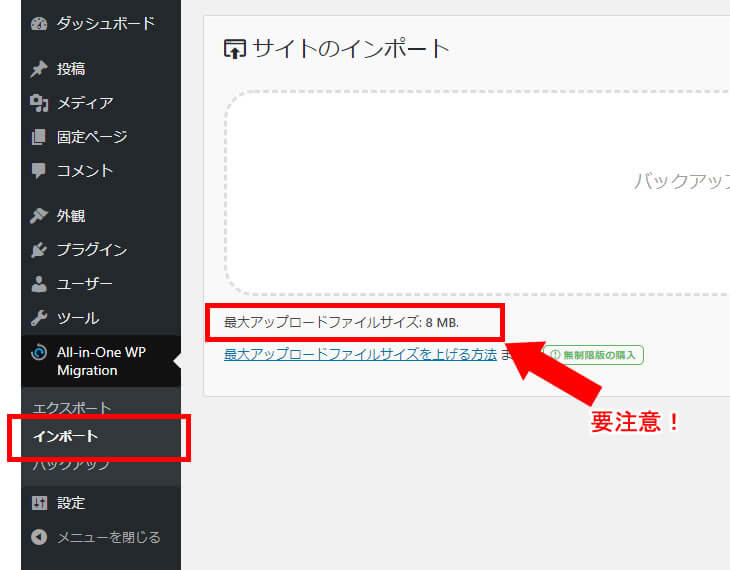Click the pushpin icon beside 投稿

click(x=39, y=69)
